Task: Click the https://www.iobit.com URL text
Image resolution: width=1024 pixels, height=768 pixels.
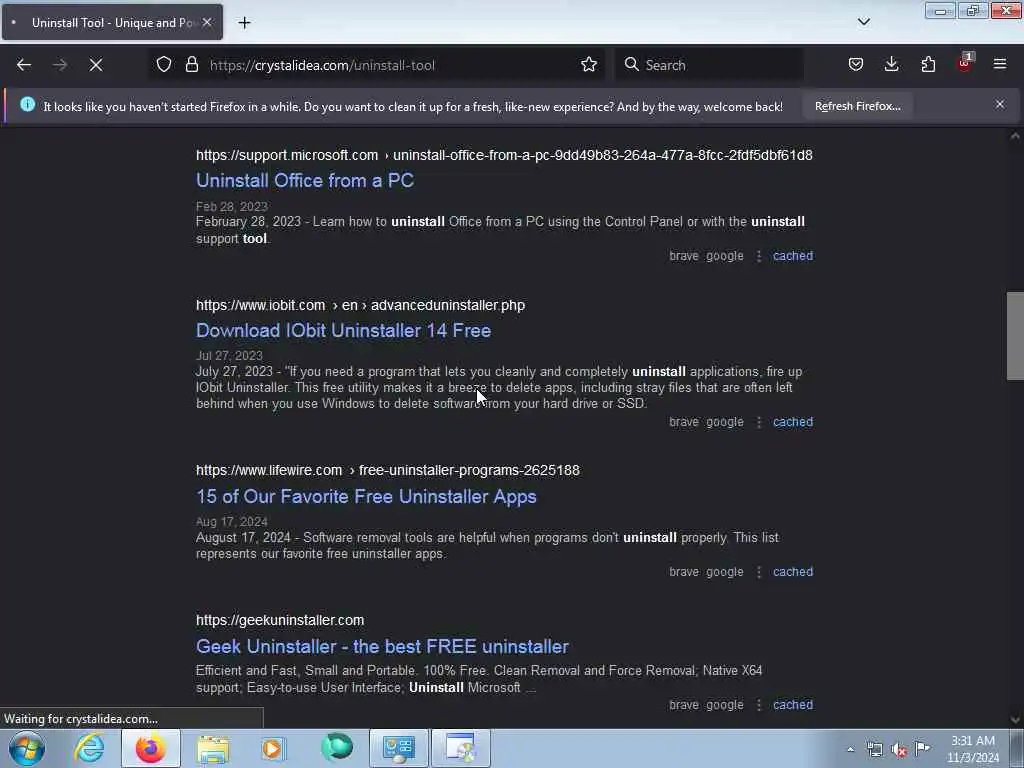Action: (260, 305)
